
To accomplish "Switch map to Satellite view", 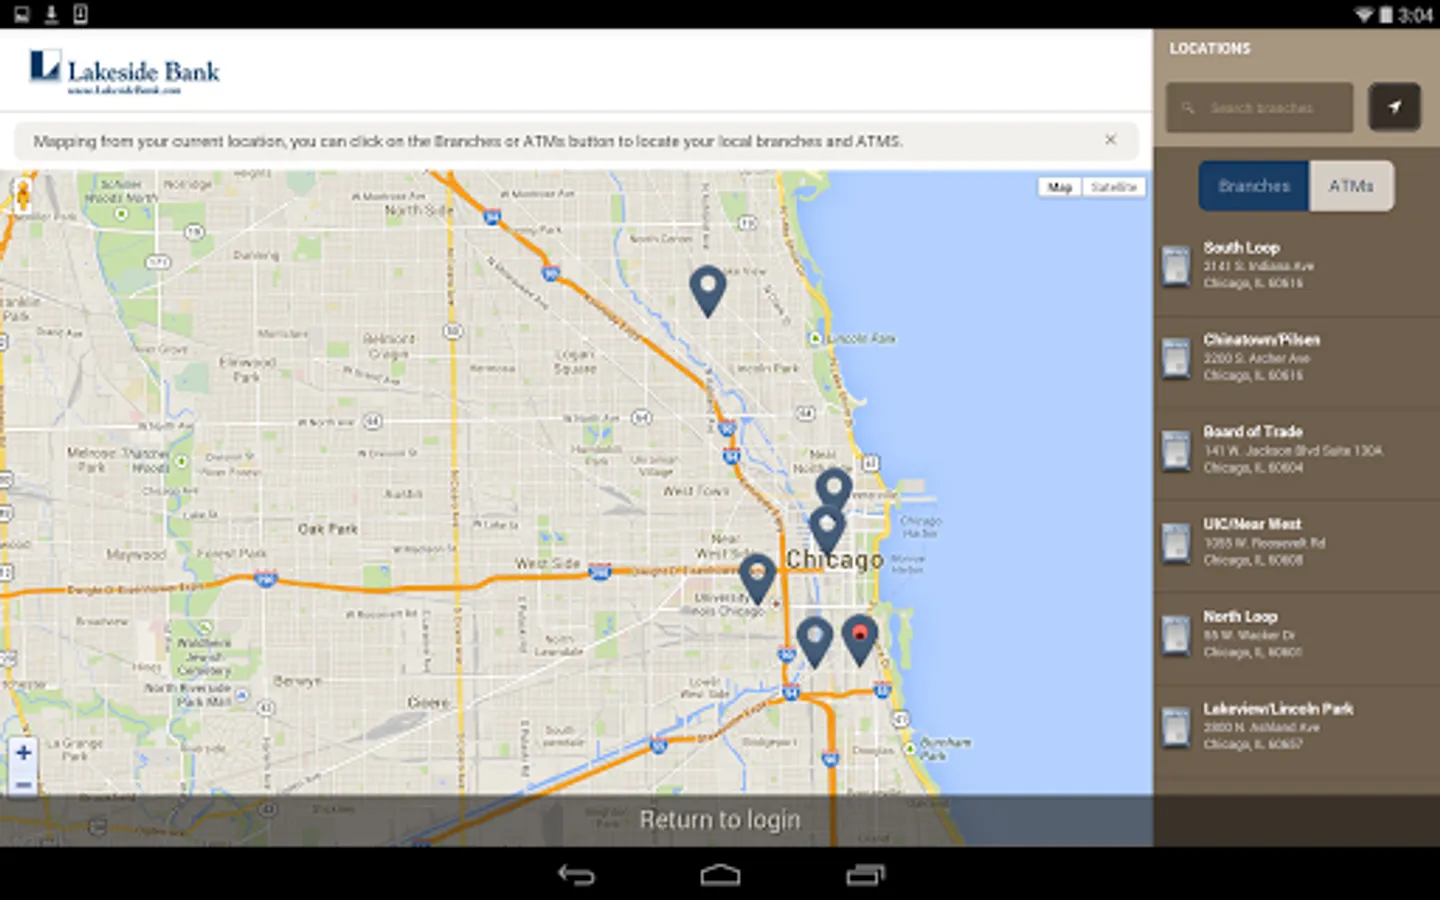I will point(1113,187).
